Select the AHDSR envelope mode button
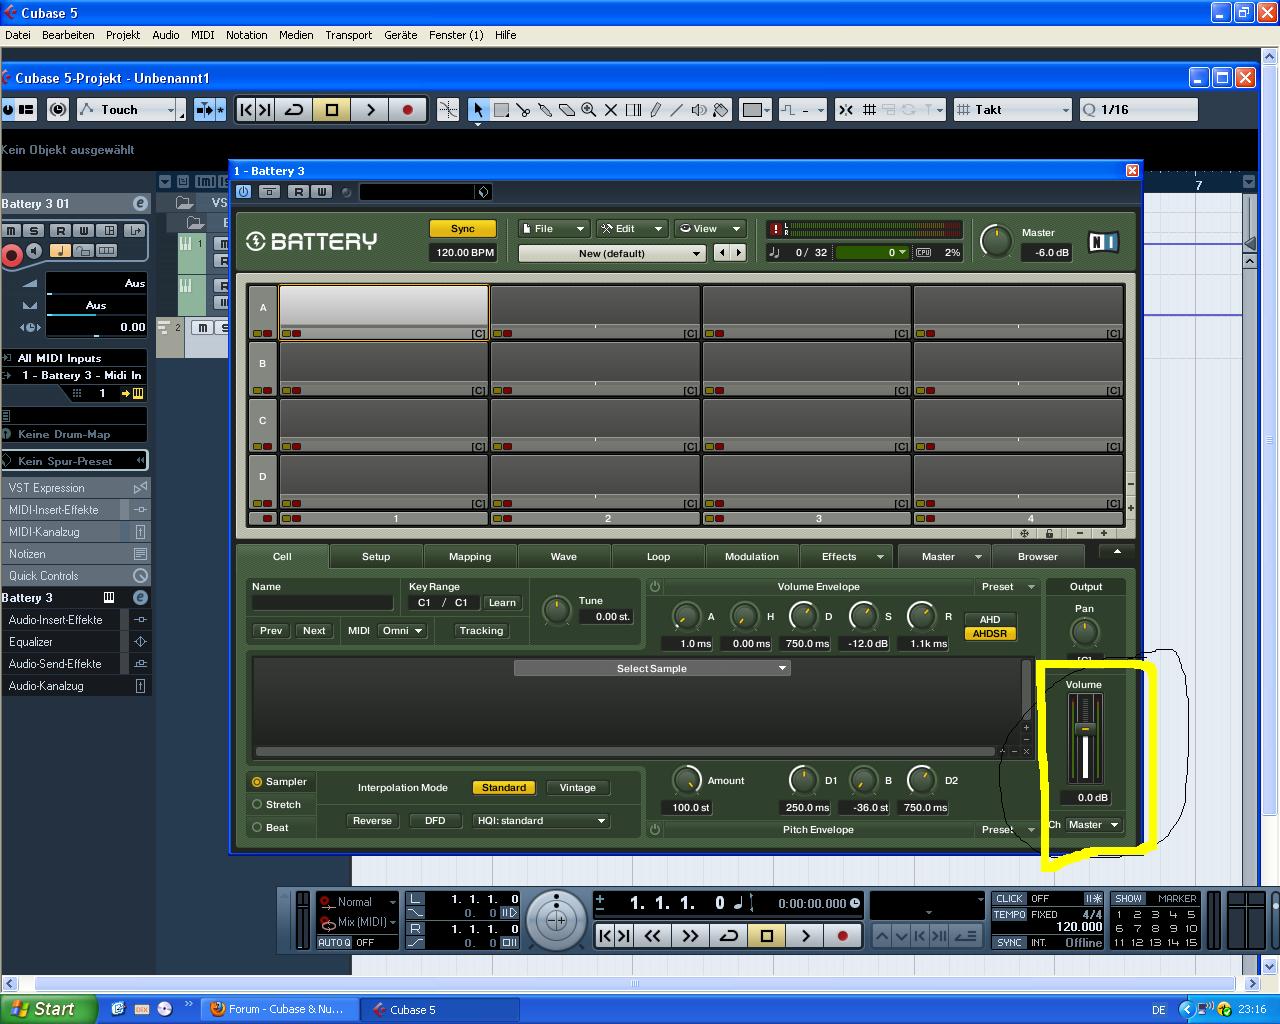 (x=990, y=634)
